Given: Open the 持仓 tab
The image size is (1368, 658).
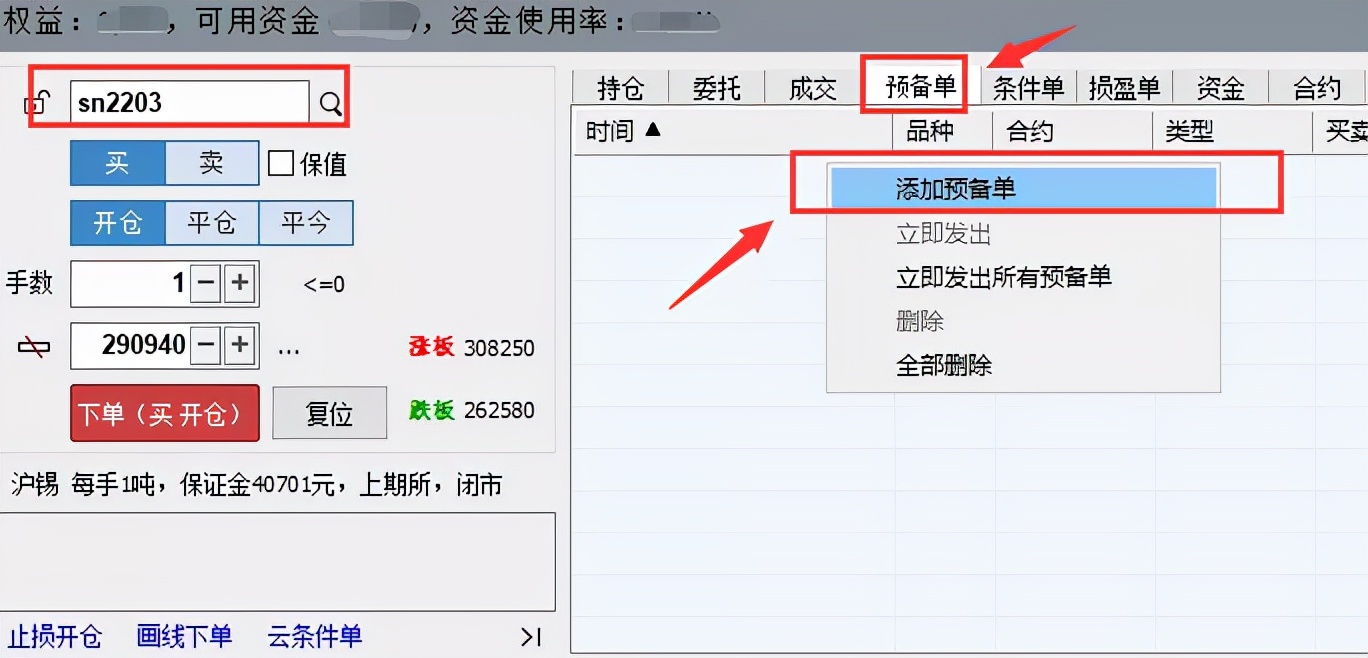Looking at the screenshot, I should point(620,88).
